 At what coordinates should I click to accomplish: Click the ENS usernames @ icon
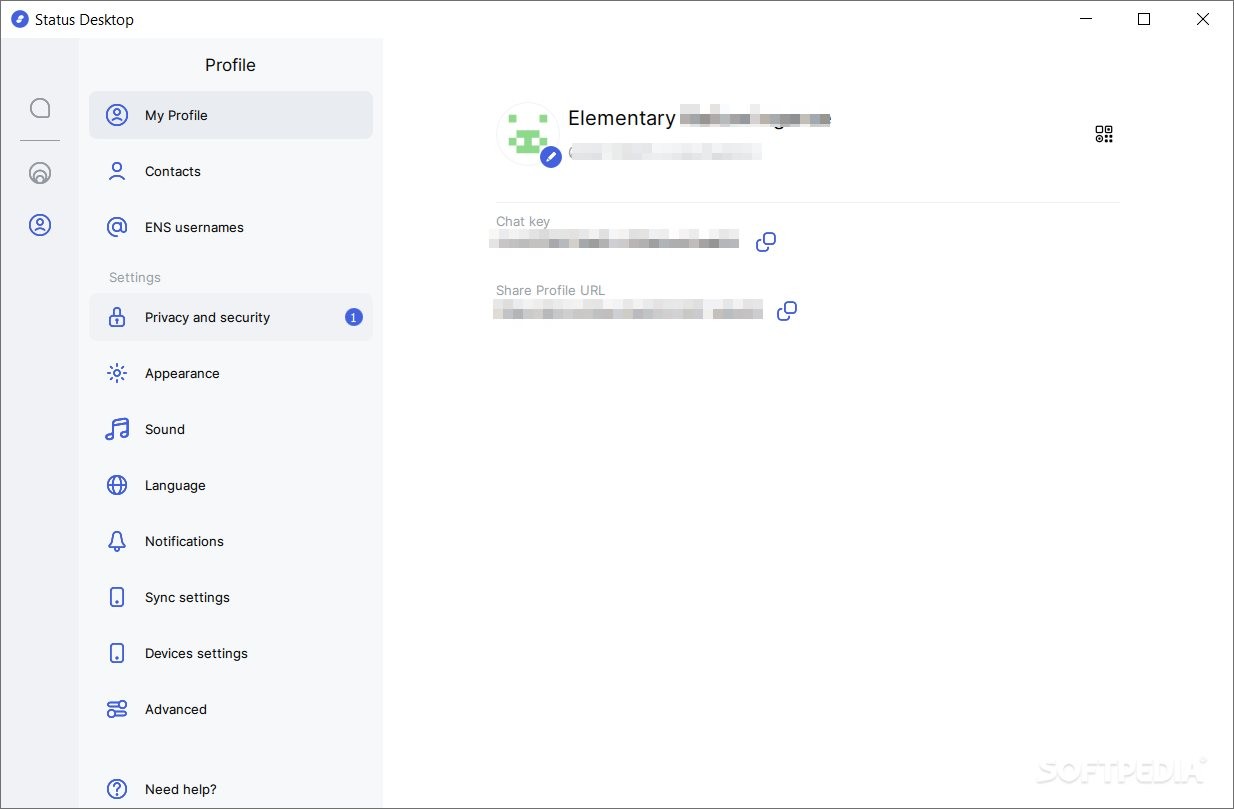(117, 227)
